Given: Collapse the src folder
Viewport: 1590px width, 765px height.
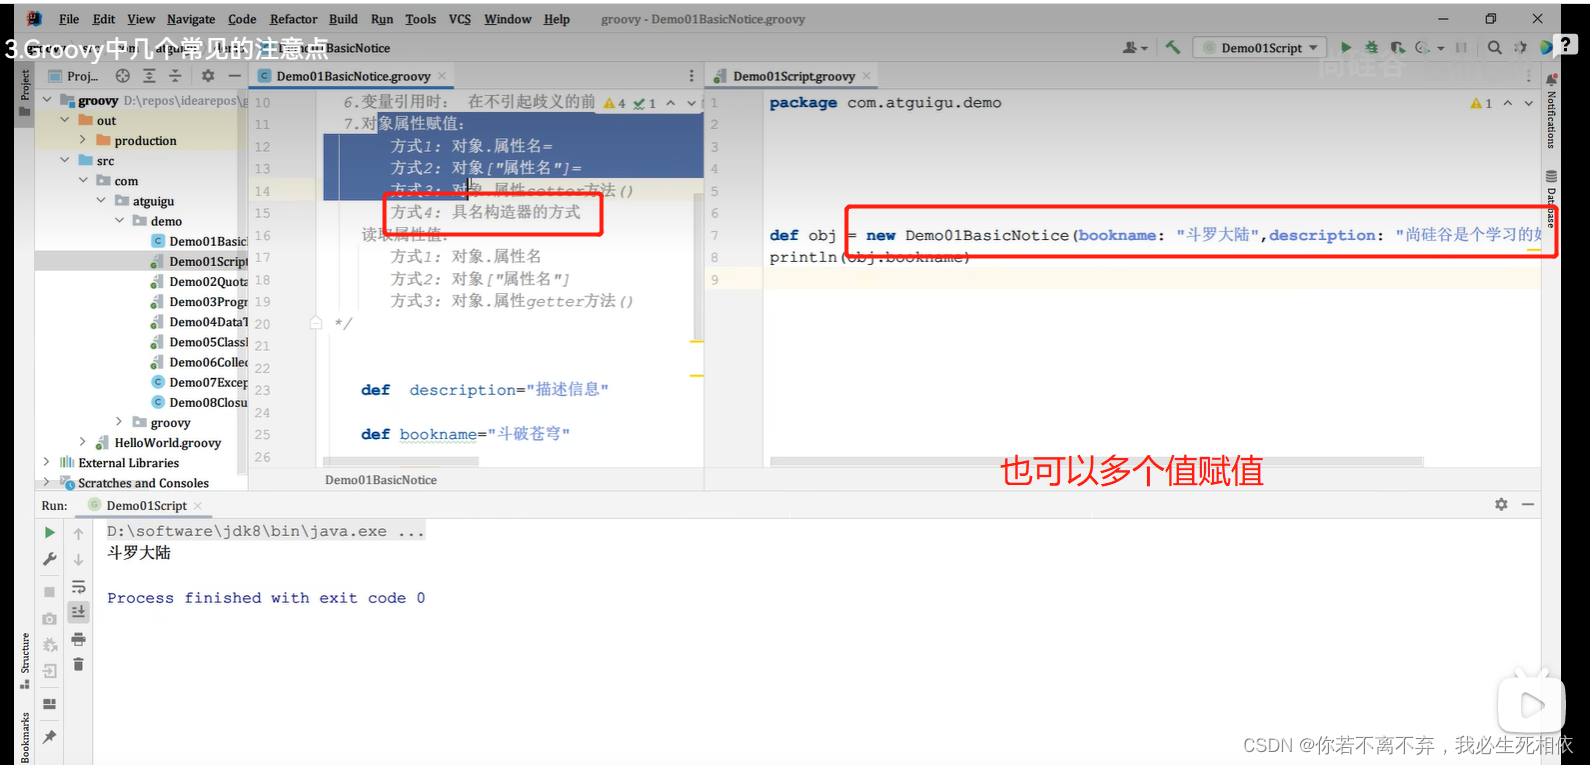Looking at the screenshot, I should 65,160.
